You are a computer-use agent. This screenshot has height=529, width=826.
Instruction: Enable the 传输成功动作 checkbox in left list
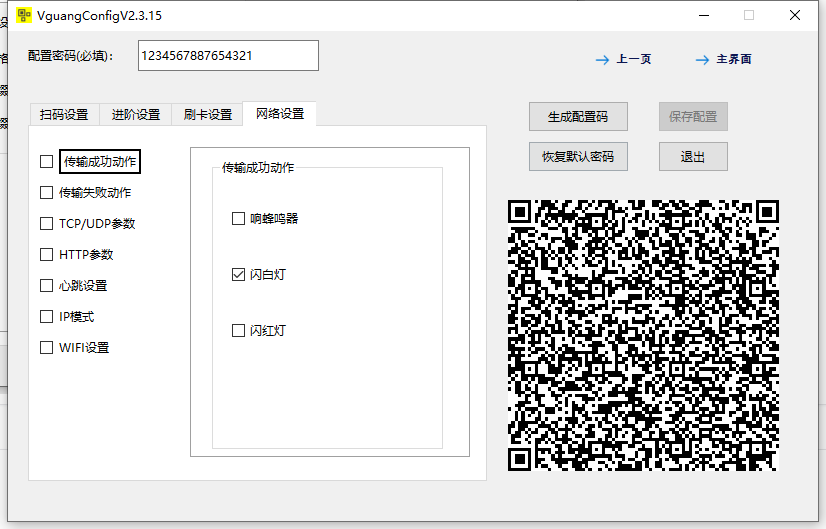pos(46,162)
